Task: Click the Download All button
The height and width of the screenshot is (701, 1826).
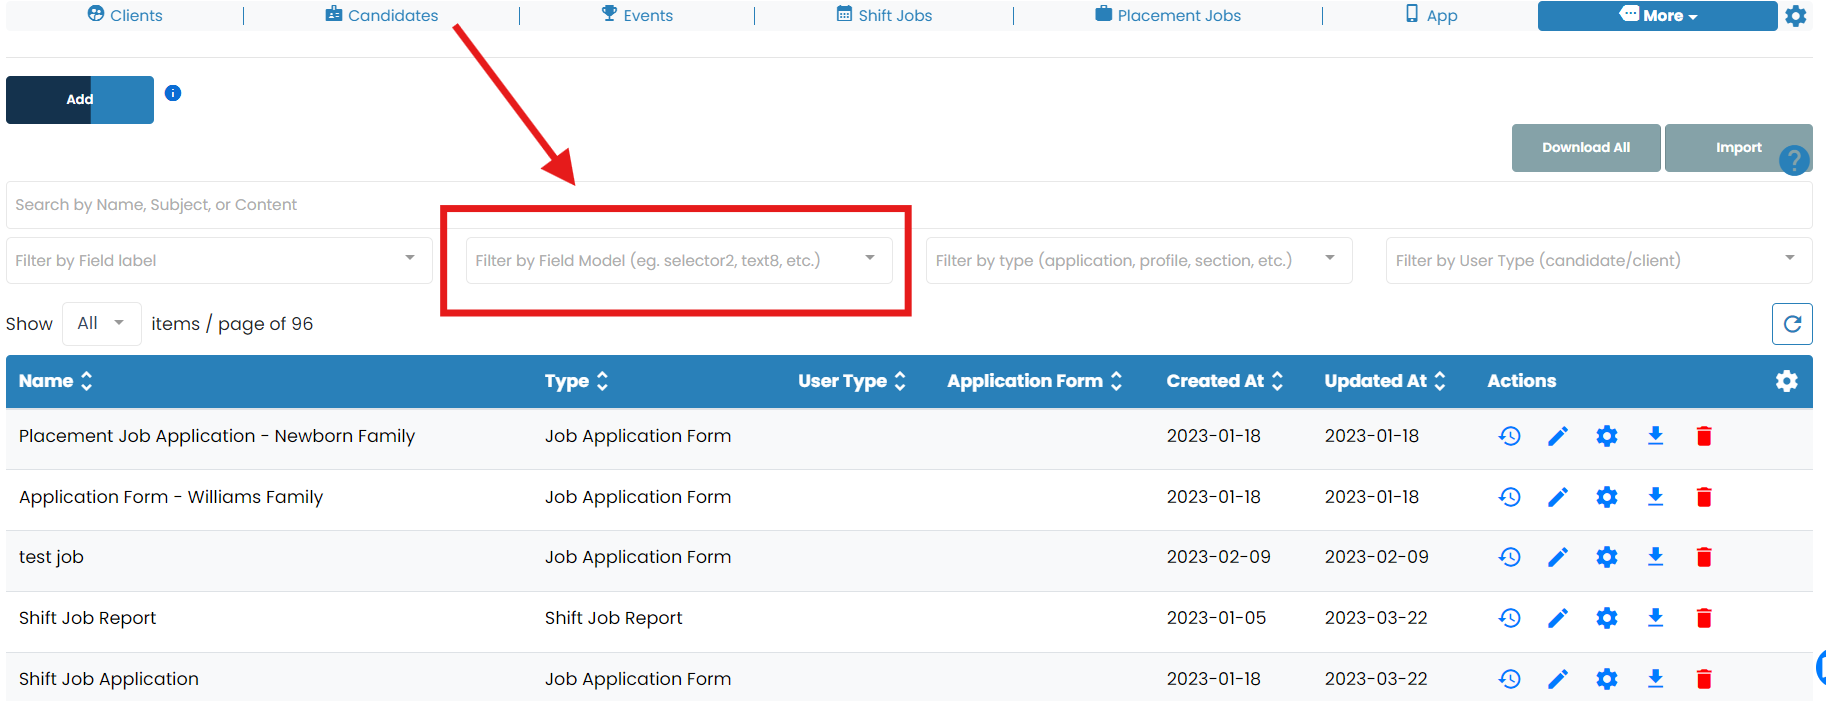Action: pos(1585,148)
